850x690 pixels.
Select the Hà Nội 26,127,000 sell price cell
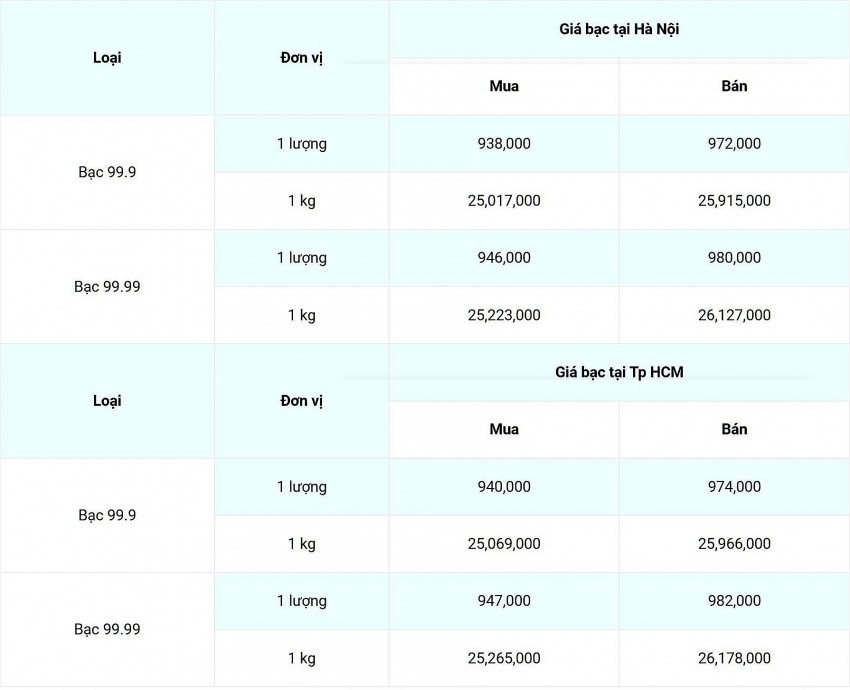[x=734, y=315]
